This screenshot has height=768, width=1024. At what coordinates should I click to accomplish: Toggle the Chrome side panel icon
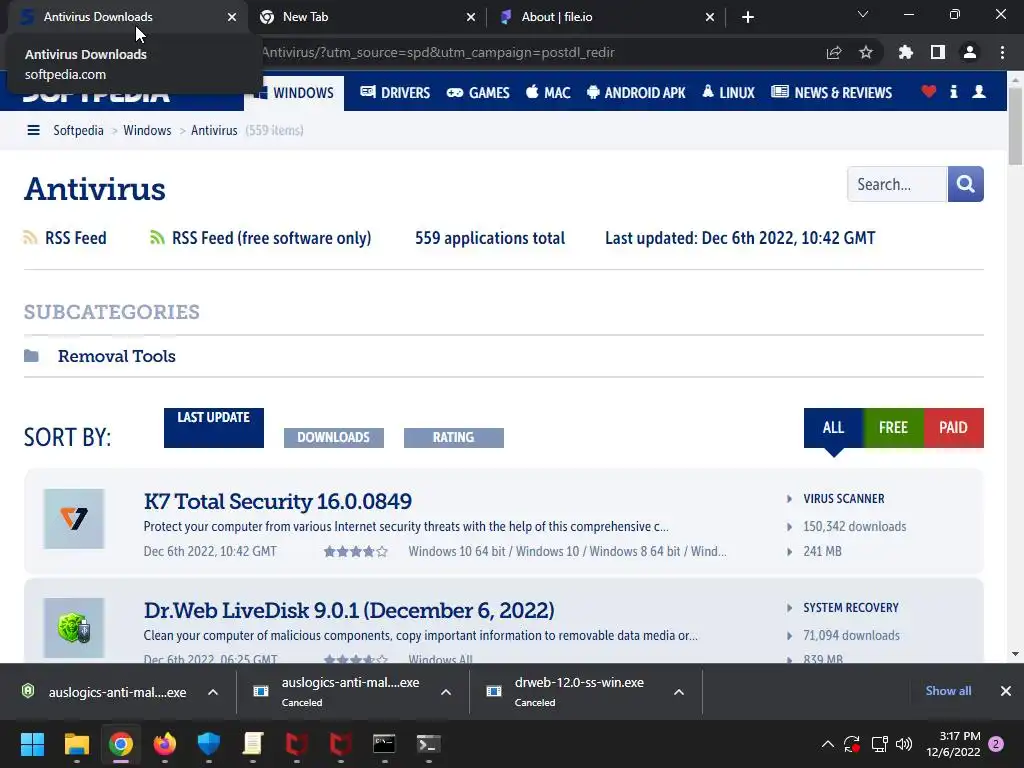(938, 52)
